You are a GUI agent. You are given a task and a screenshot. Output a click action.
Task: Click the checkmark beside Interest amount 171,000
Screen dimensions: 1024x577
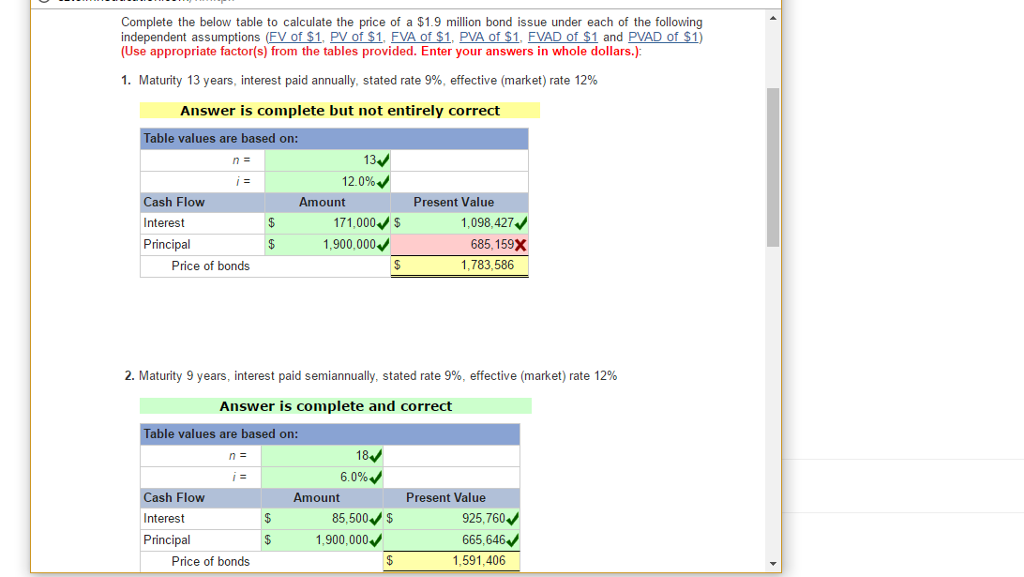click(383, 223)
